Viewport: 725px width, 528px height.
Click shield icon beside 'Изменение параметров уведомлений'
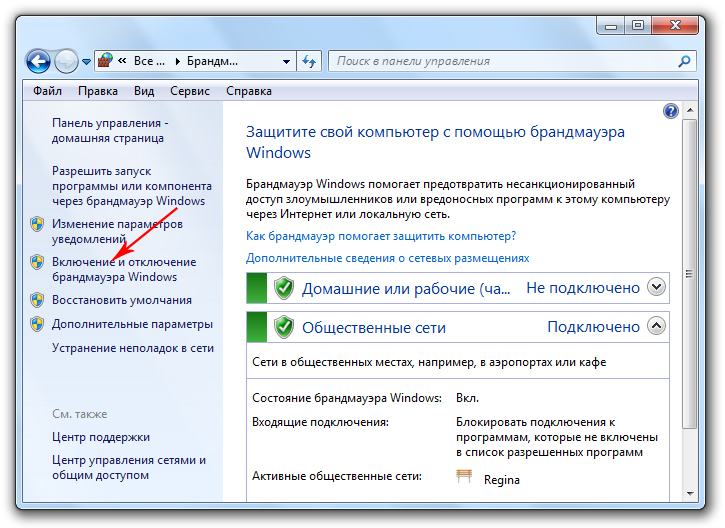click(x=37, y=224)
